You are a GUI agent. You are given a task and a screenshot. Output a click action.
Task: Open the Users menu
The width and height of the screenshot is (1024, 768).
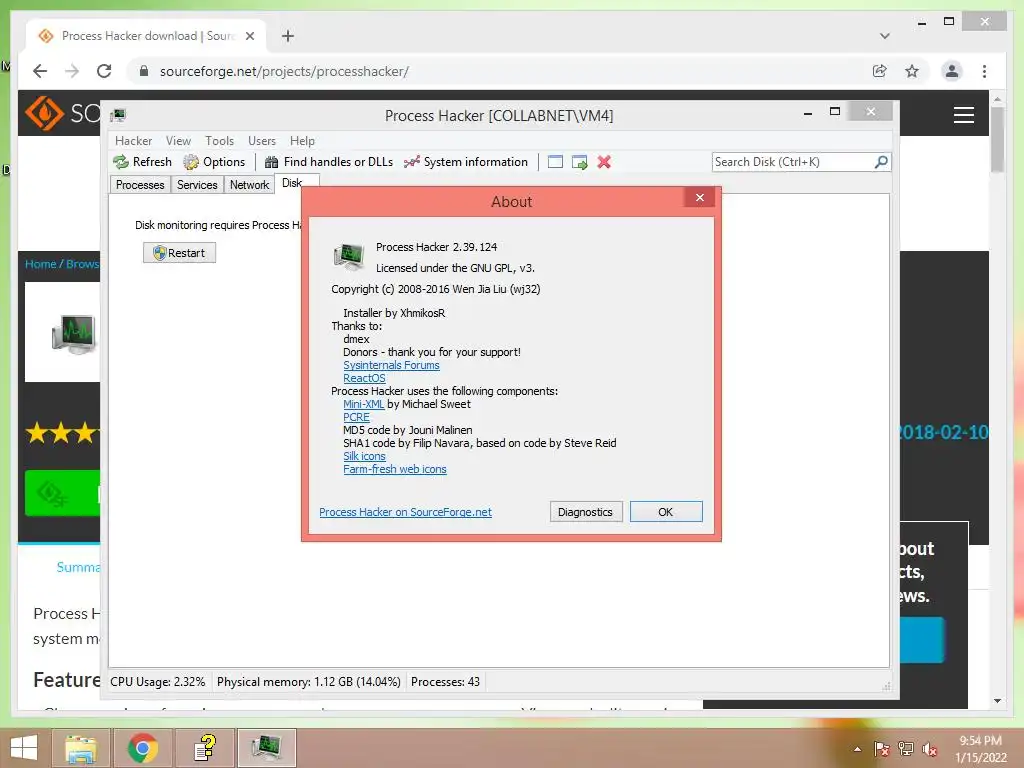coord(262,141)
